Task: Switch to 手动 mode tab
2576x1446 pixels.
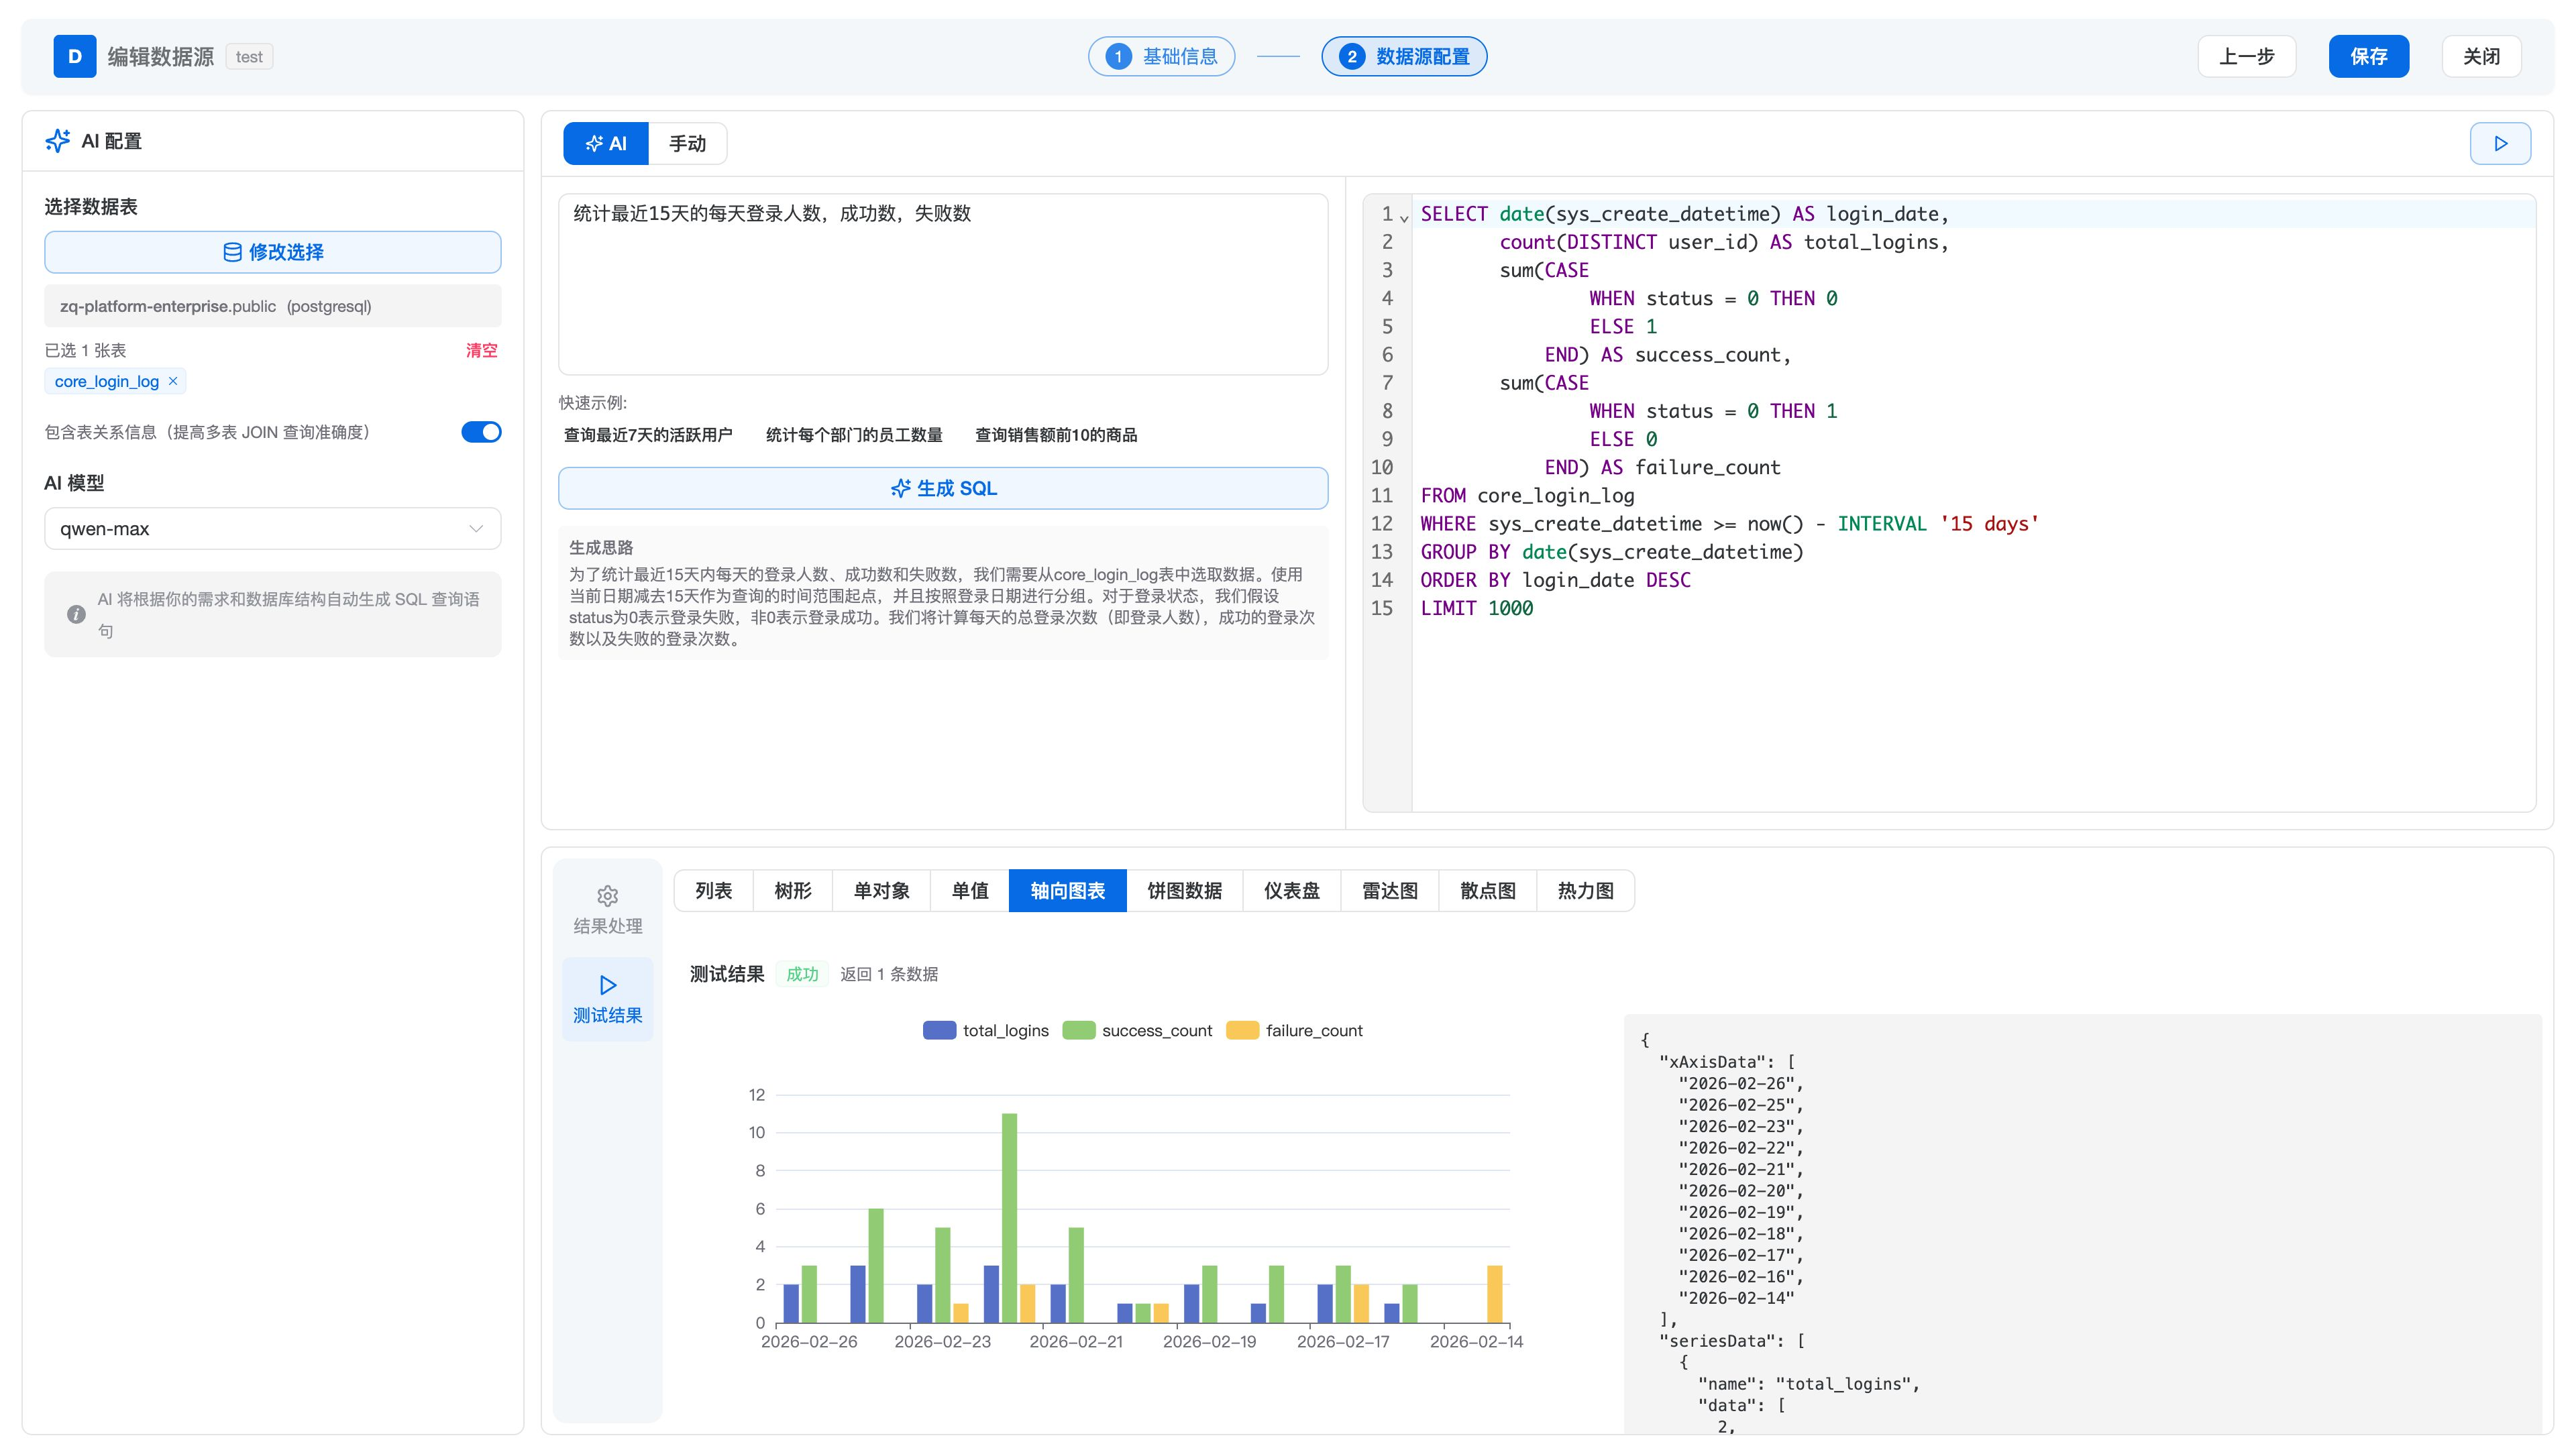Action: point(687,143)
